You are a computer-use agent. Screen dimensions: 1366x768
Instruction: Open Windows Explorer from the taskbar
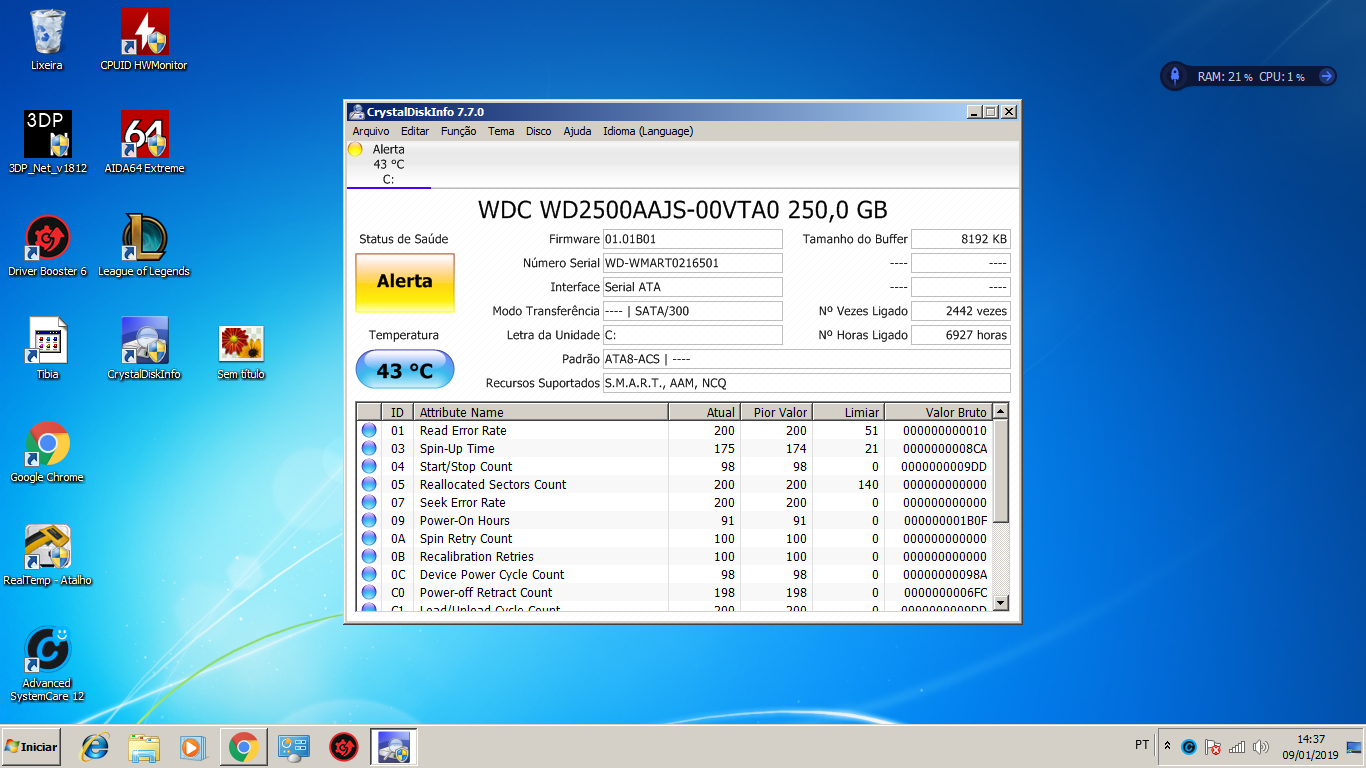[x=144, y=746]
